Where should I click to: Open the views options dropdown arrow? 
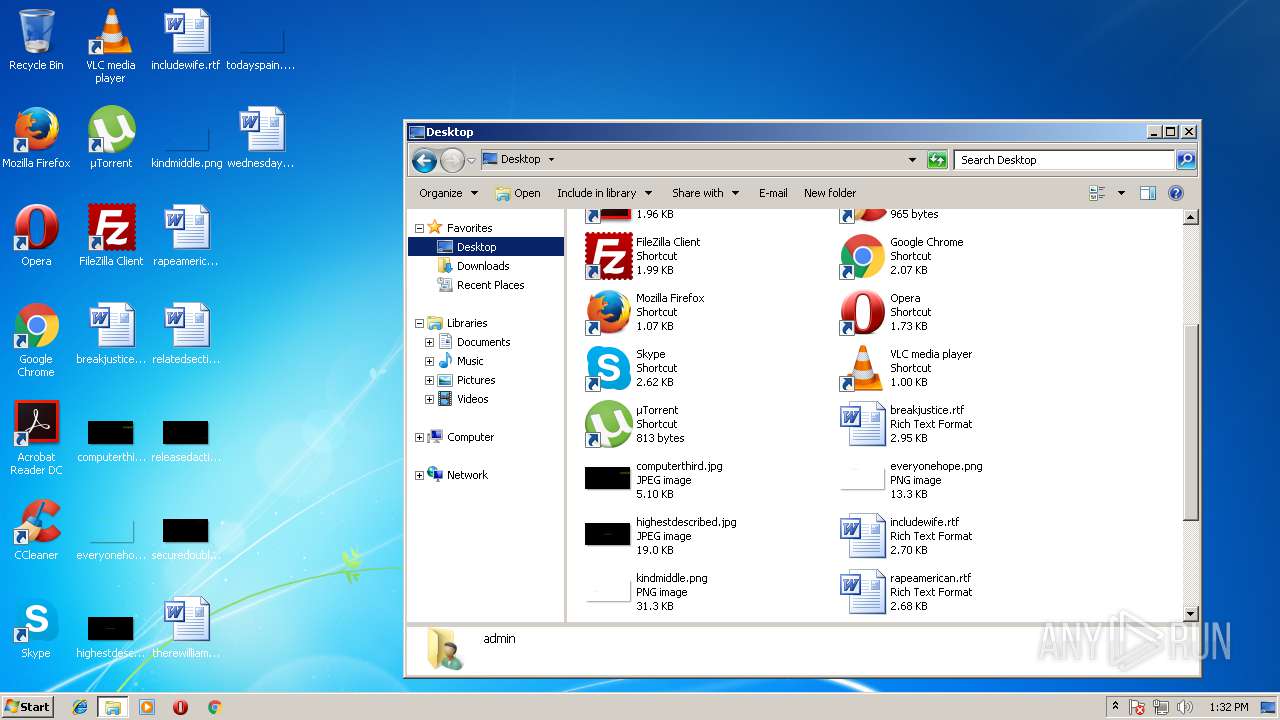(1121, 193)
